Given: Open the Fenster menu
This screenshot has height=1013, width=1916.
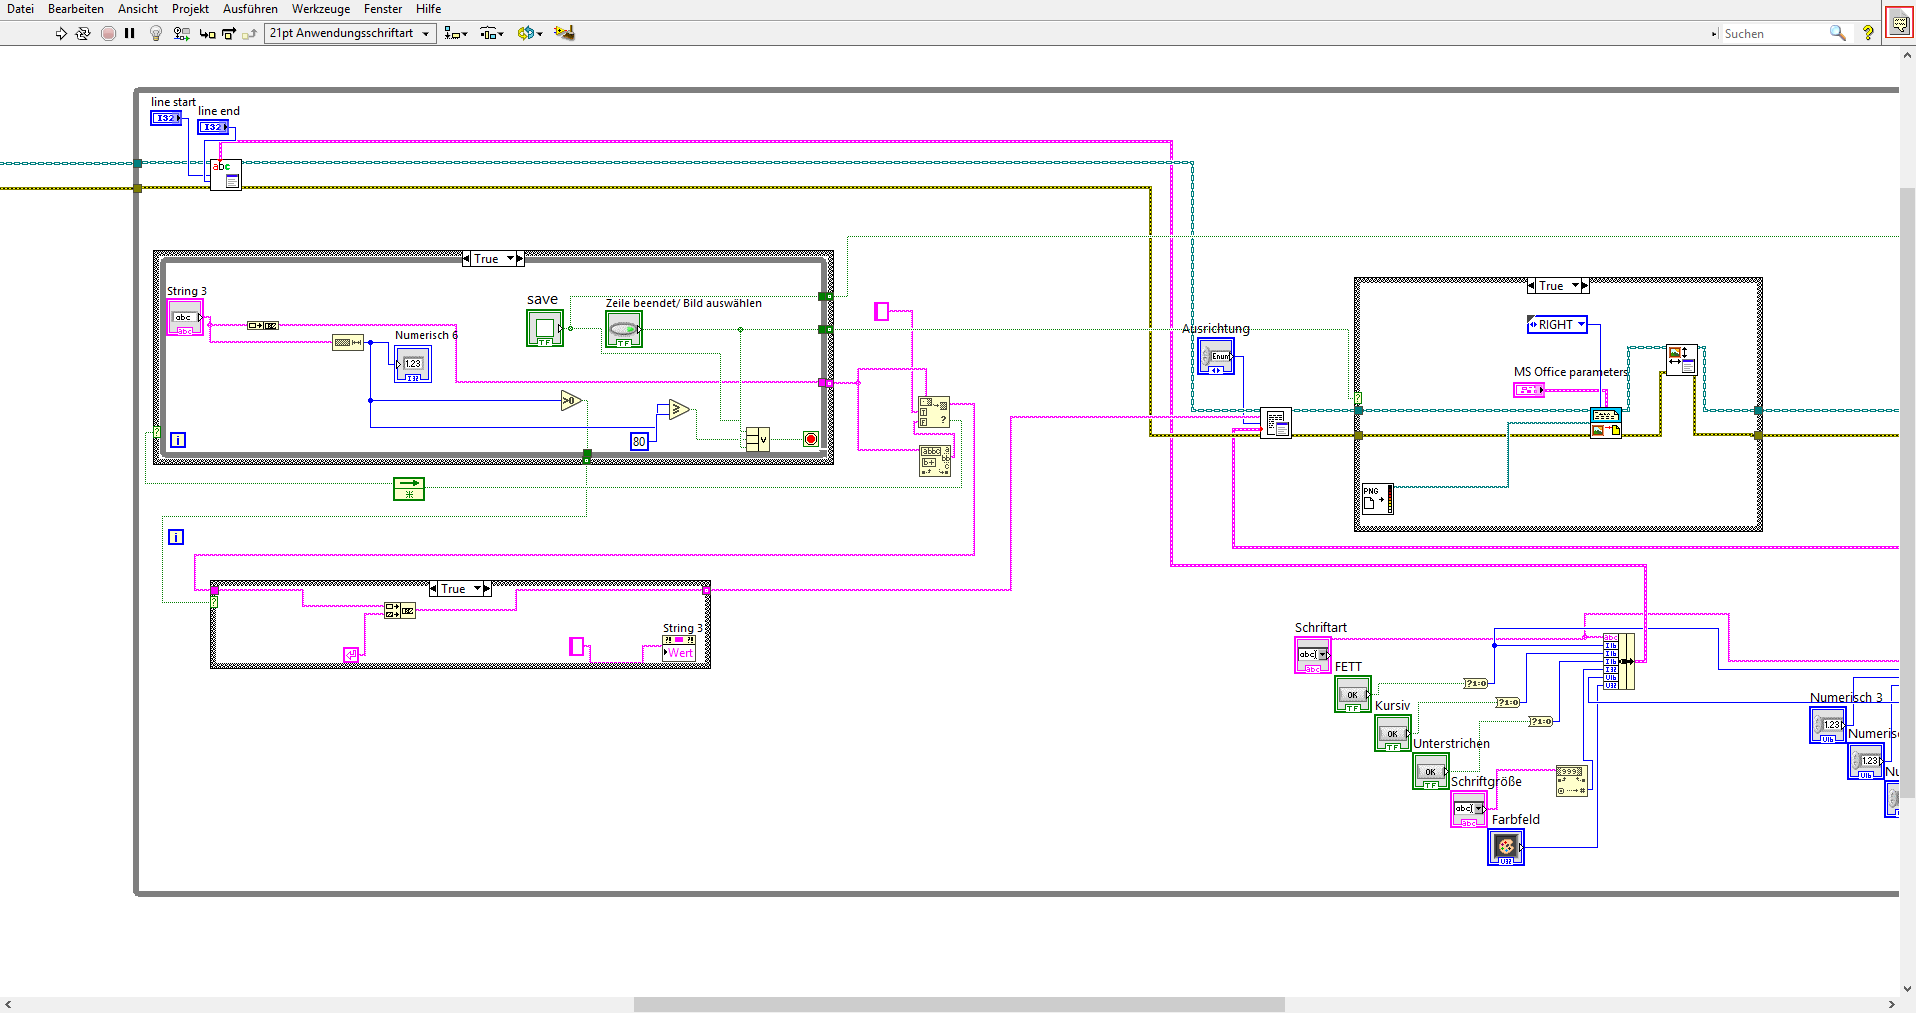Looking at the screenshot, I should pyautogui.click(x=383, y=9).
